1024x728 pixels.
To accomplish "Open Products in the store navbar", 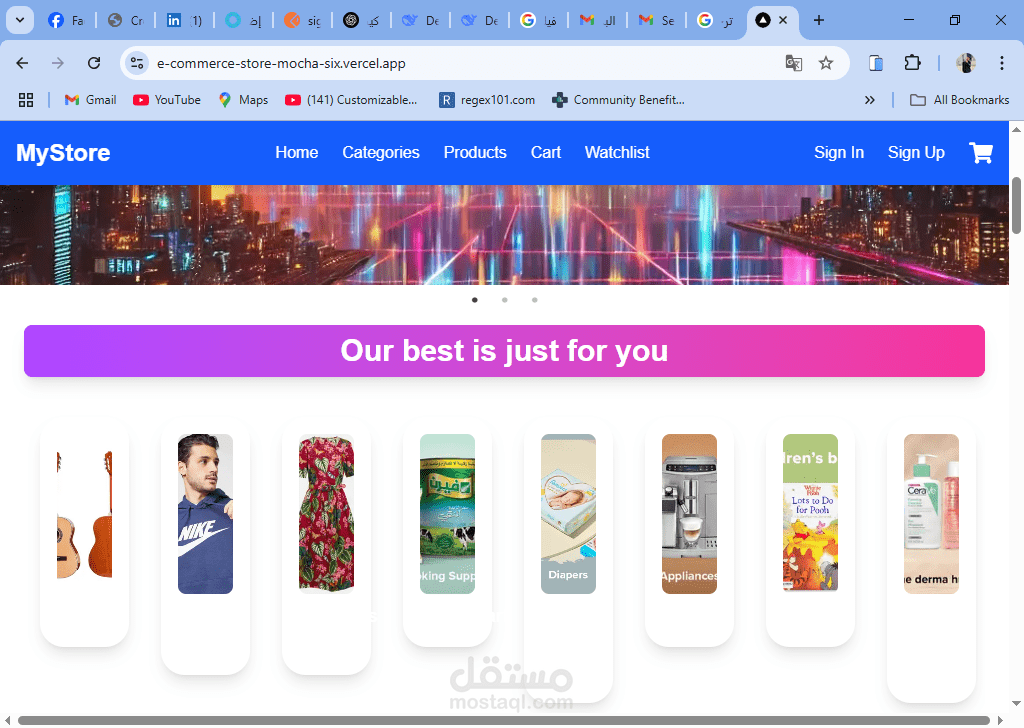I will click(475, 153).
